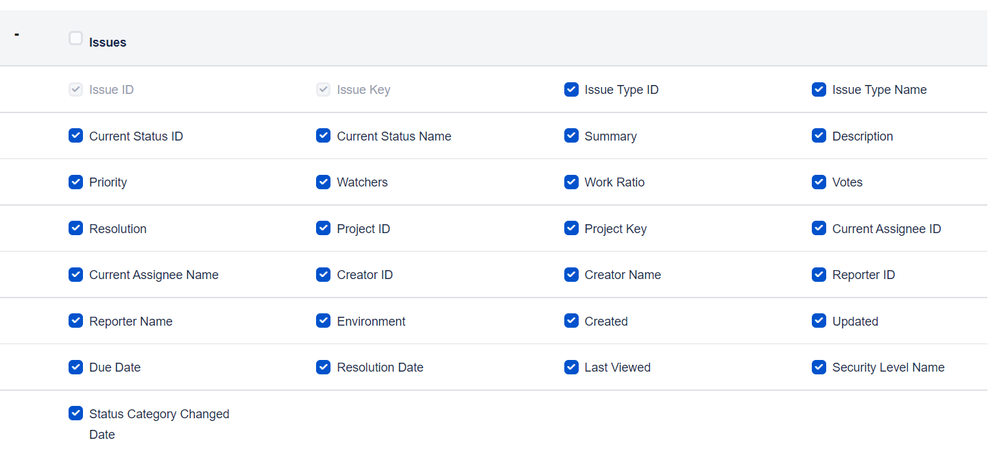999x458 pixels.
Task: Collapse the Issues section with minus icon
Action: pos(17,35)
